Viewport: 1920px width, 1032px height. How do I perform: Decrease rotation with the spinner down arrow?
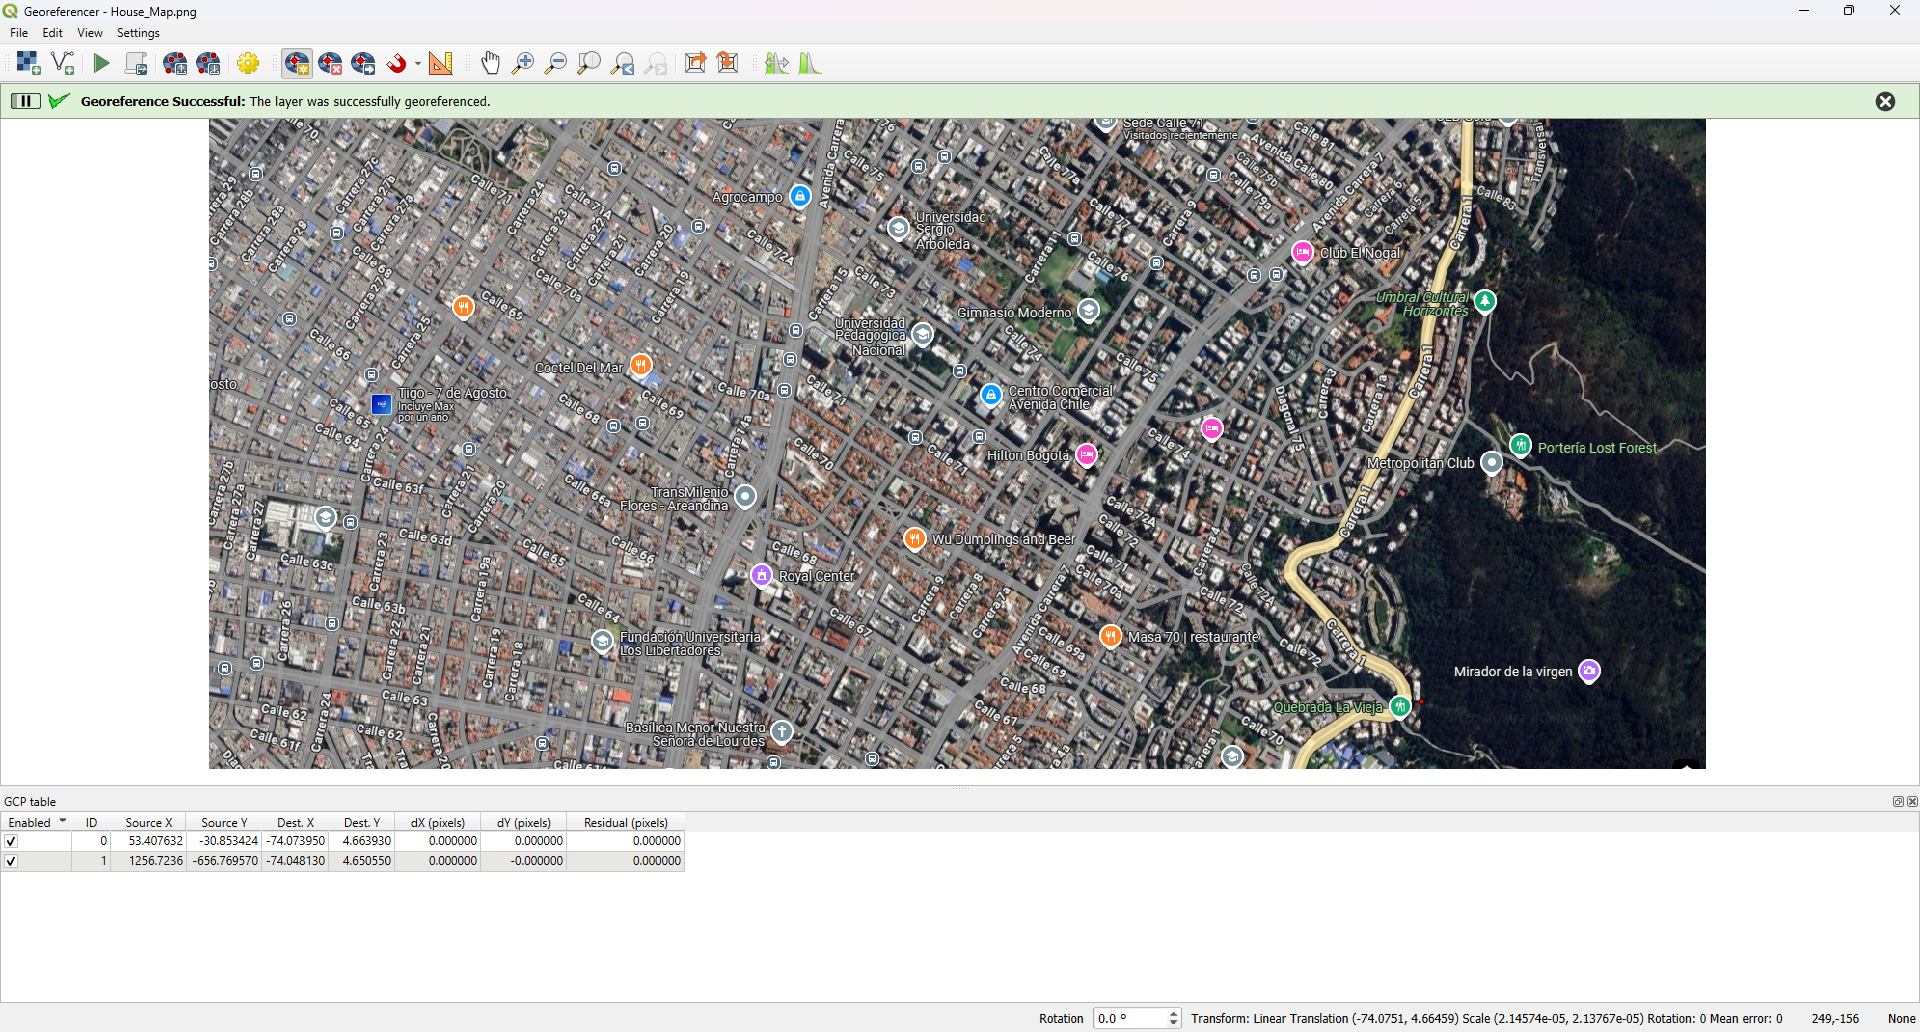click(x=1174, y=1024)
